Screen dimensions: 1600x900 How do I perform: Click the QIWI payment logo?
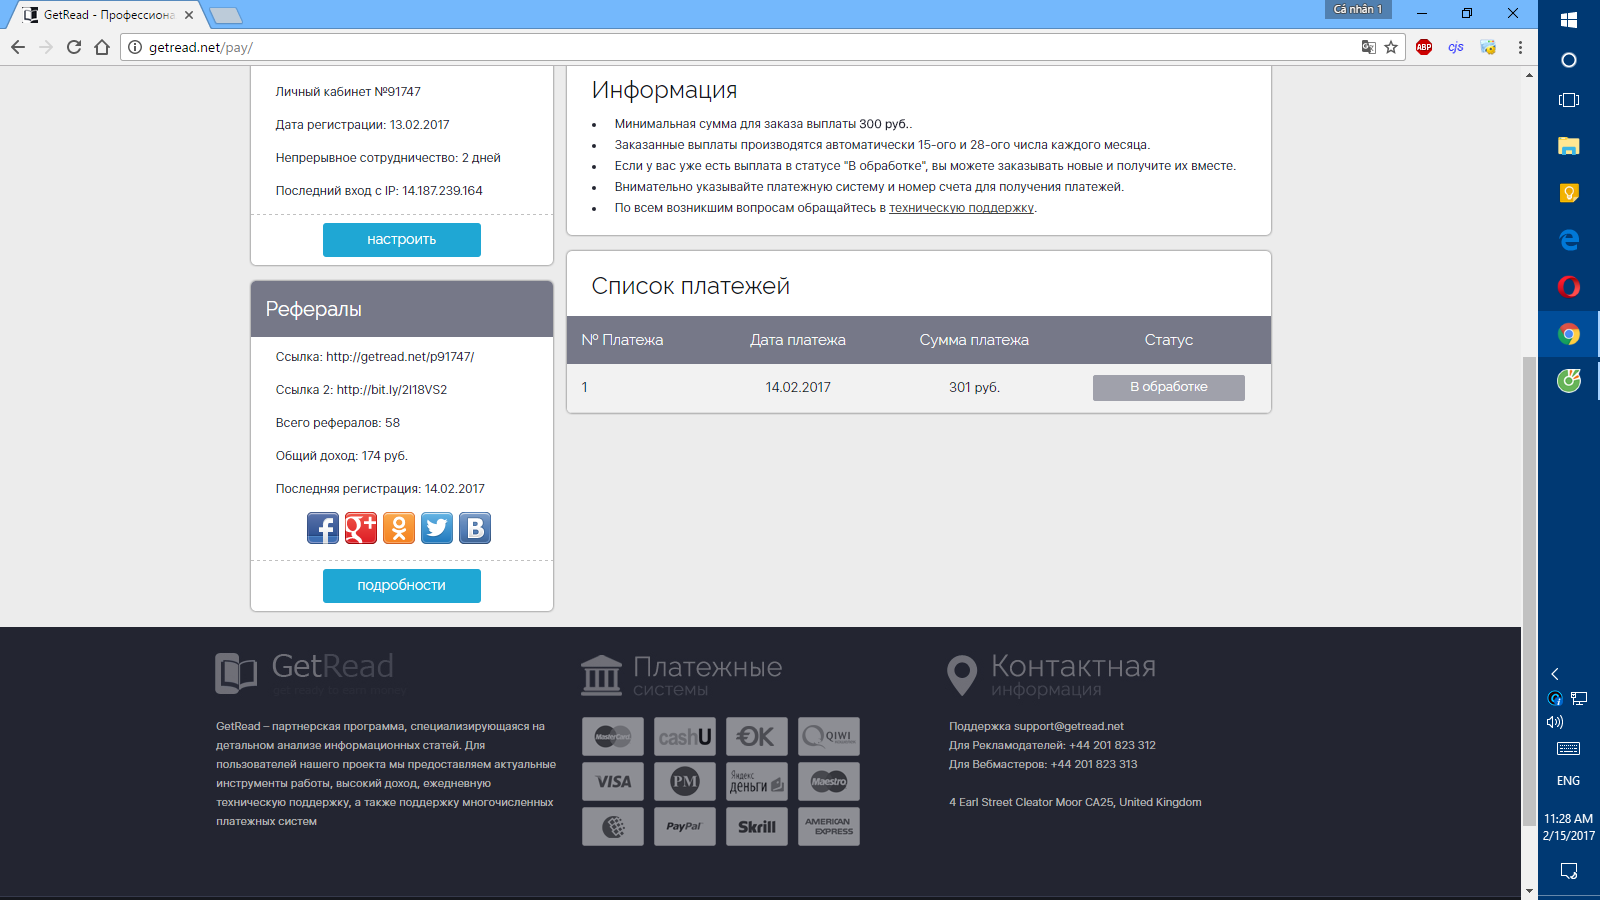(829, 737)
